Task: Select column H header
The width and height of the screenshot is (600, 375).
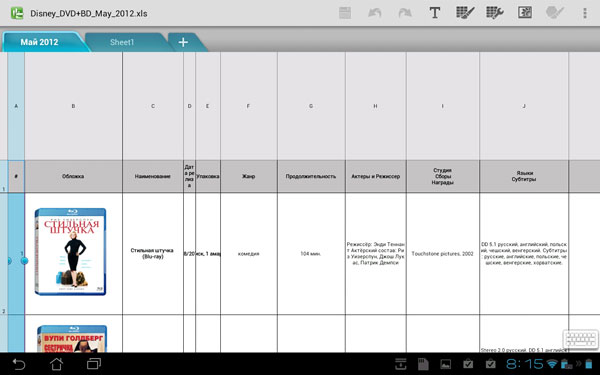Action: pyautogui.click(x=376, y=106)
